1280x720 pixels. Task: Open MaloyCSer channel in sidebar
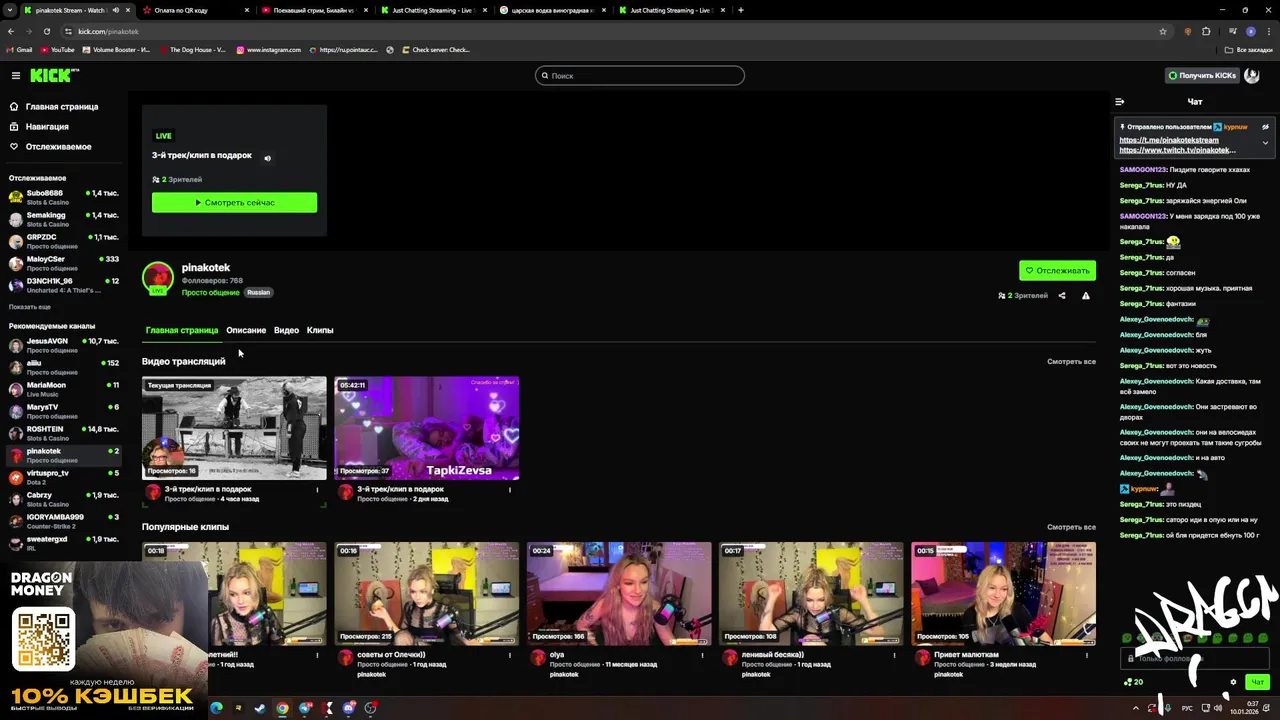tap(64, 263)
